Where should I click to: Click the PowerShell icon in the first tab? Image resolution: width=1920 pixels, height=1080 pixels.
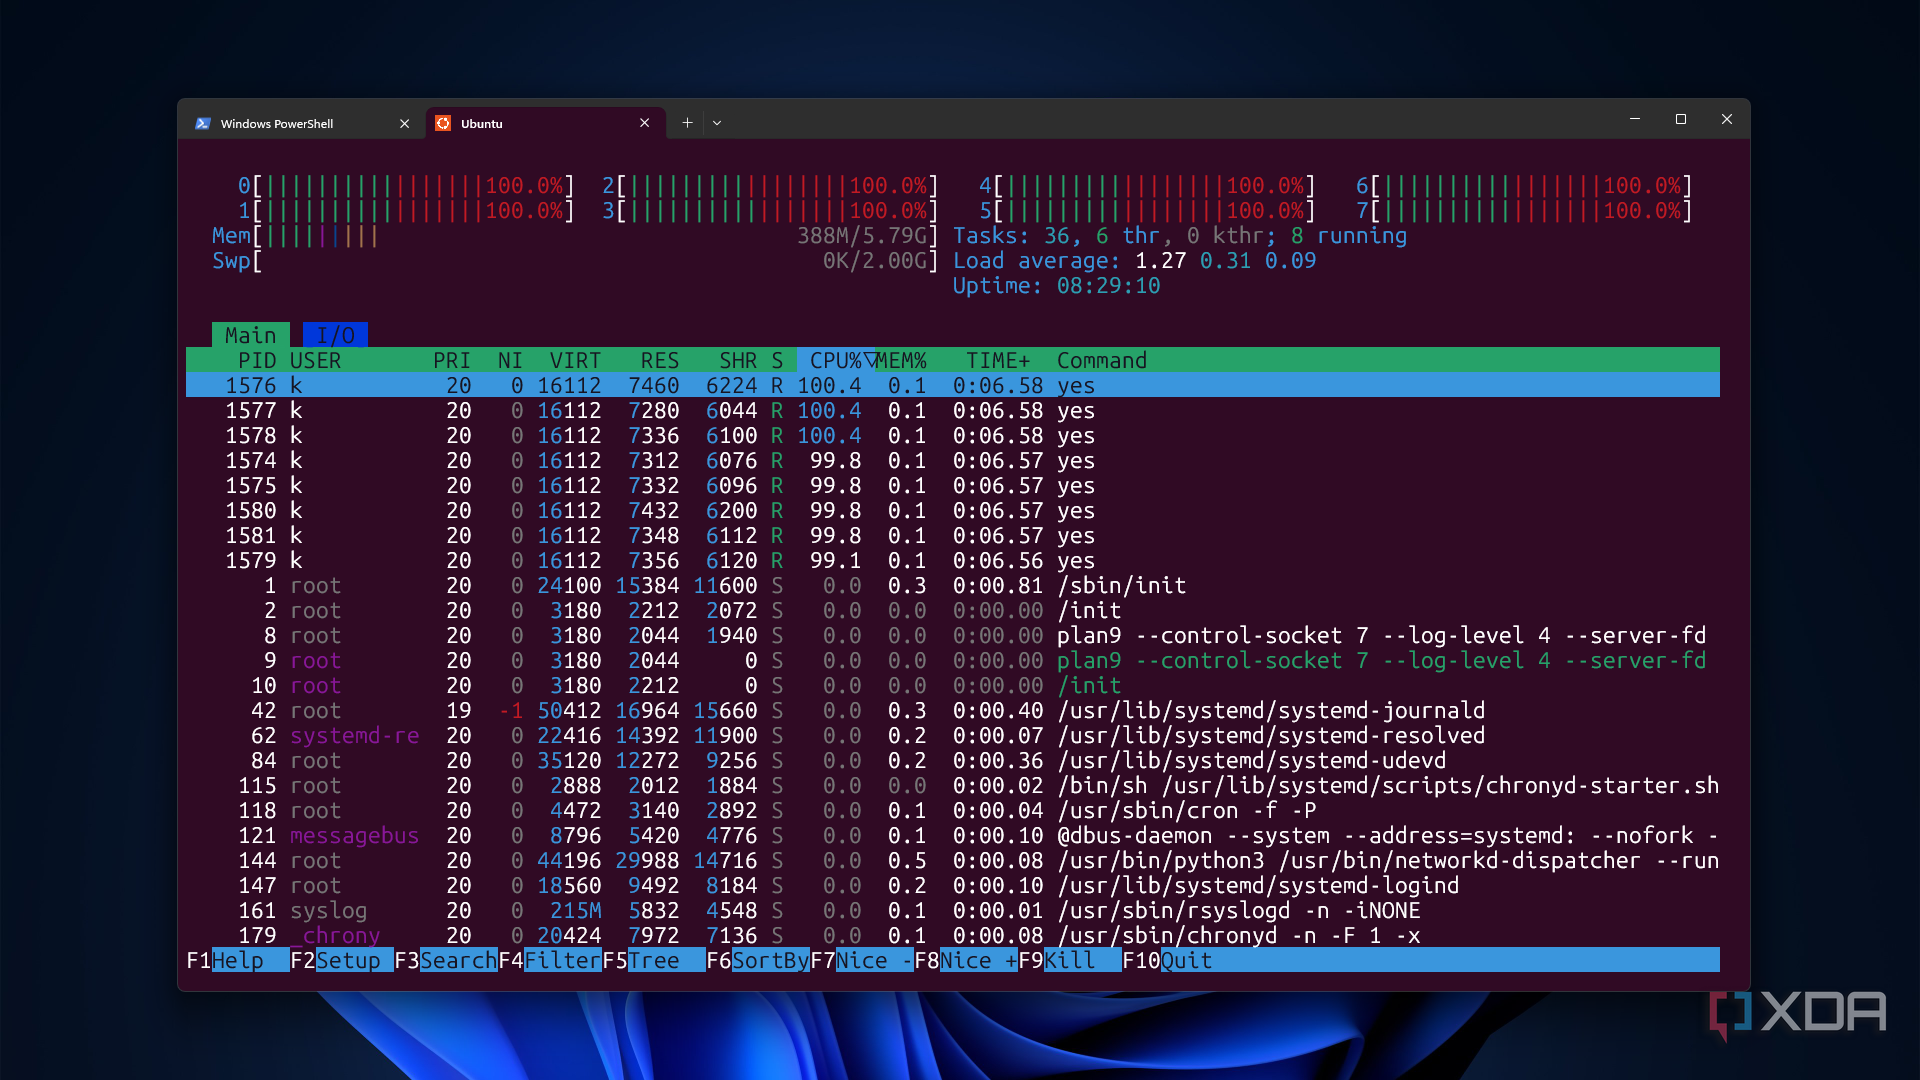click(x=203, y=123)
